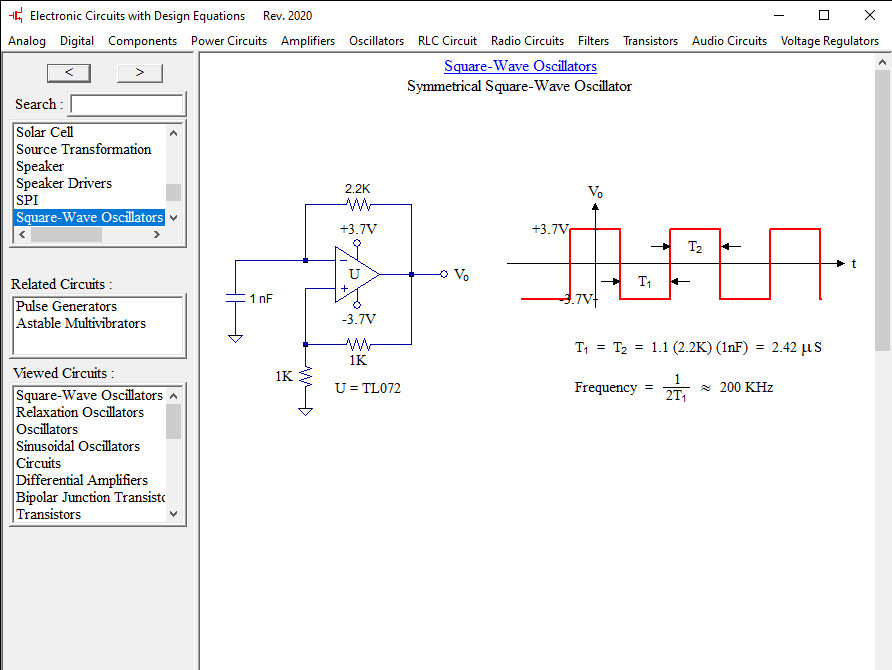
Task: Maximize the application window
Action: [824, 15]
